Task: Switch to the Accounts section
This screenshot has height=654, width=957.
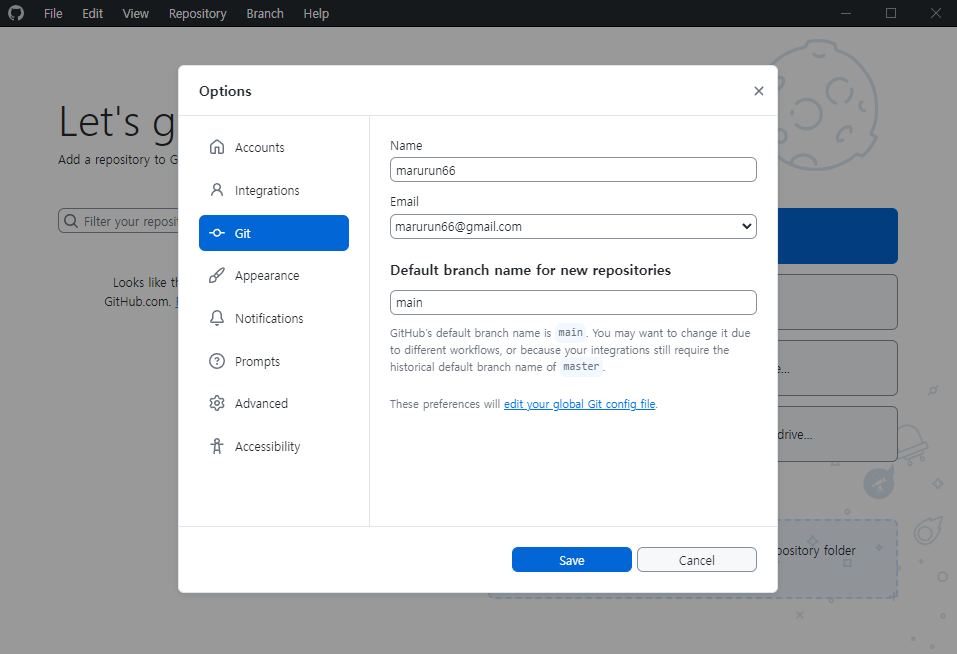Action: 273,147
